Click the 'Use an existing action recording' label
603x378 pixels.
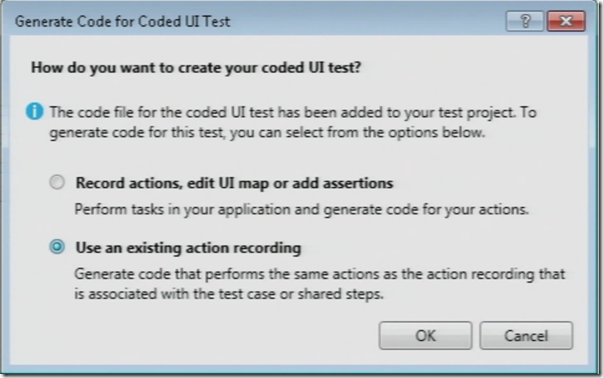pos(188,248)
